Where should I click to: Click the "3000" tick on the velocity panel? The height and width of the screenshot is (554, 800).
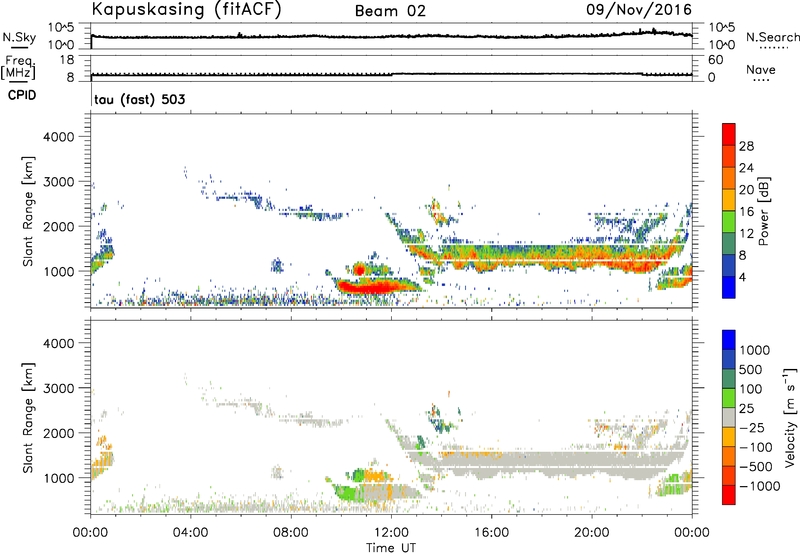(x=58, y=388)
